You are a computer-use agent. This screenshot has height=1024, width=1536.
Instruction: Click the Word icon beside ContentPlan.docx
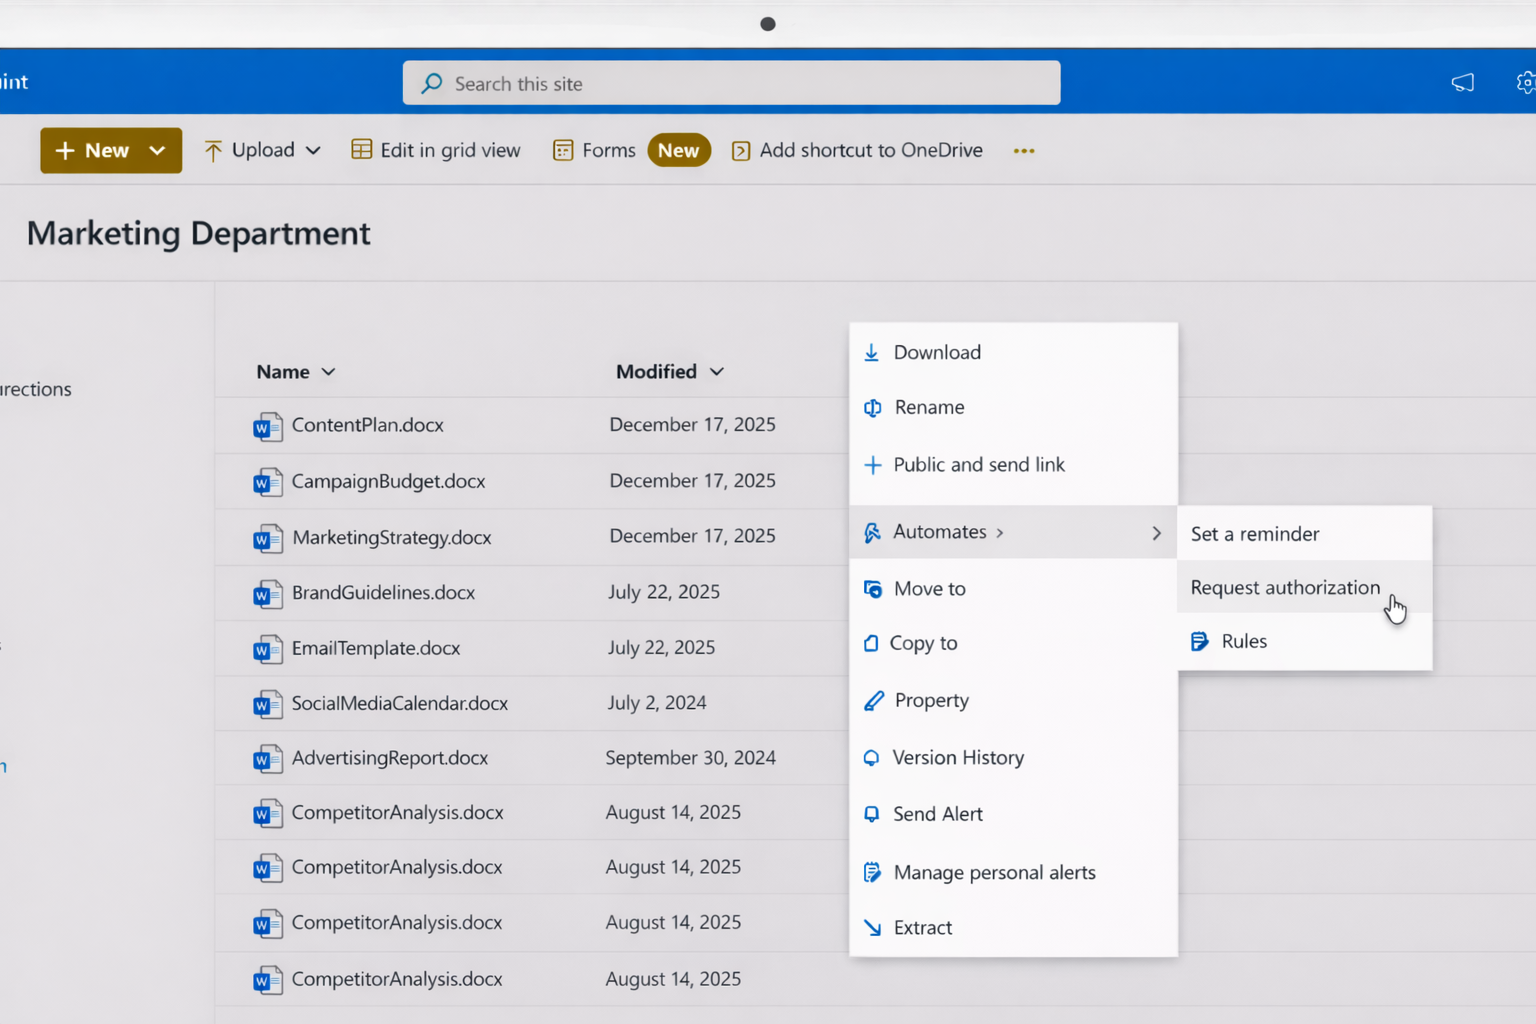pyautogui.click(x=266, y=427)
